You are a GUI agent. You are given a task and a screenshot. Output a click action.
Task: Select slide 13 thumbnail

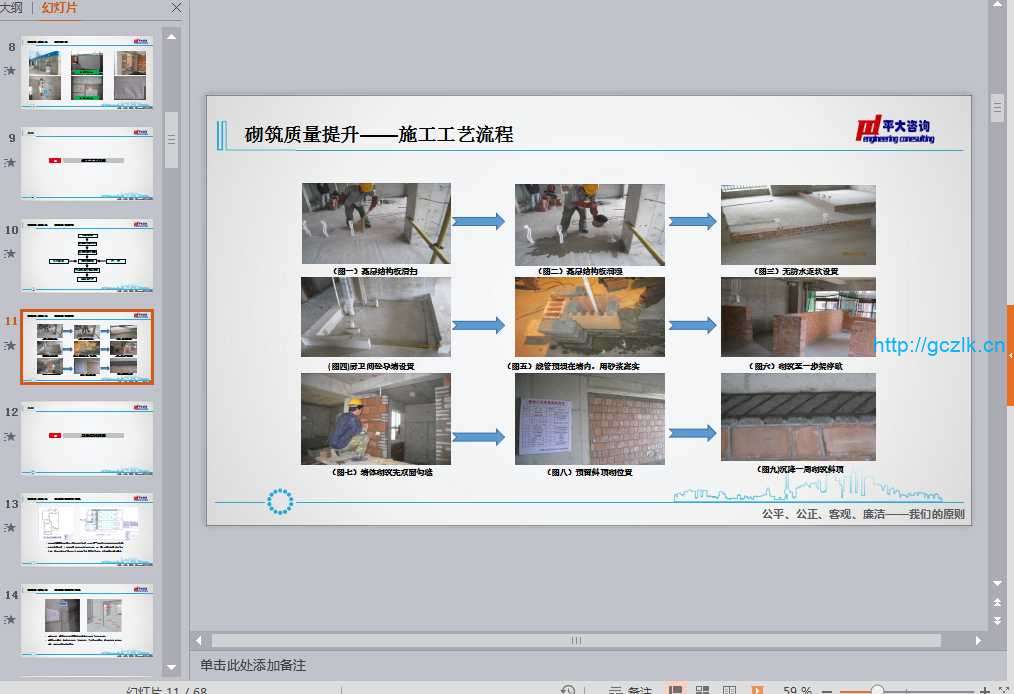[88, 530]
